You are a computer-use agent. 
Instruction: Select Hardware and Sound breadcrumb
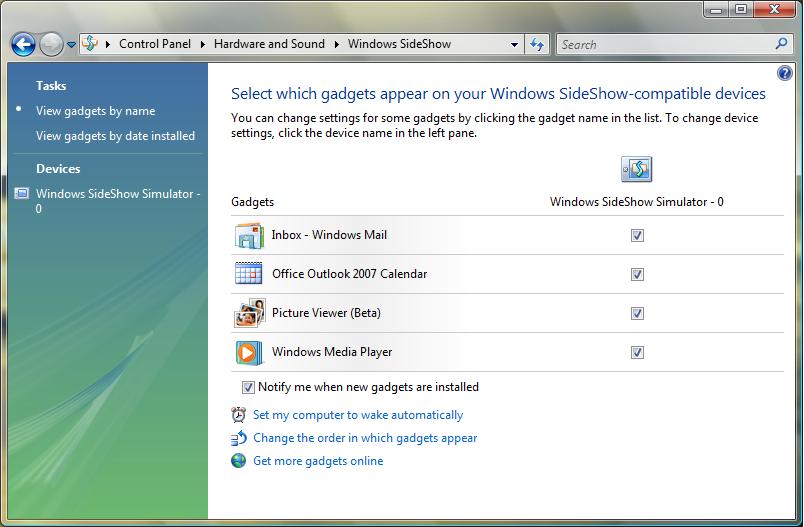tap(269, 44)
